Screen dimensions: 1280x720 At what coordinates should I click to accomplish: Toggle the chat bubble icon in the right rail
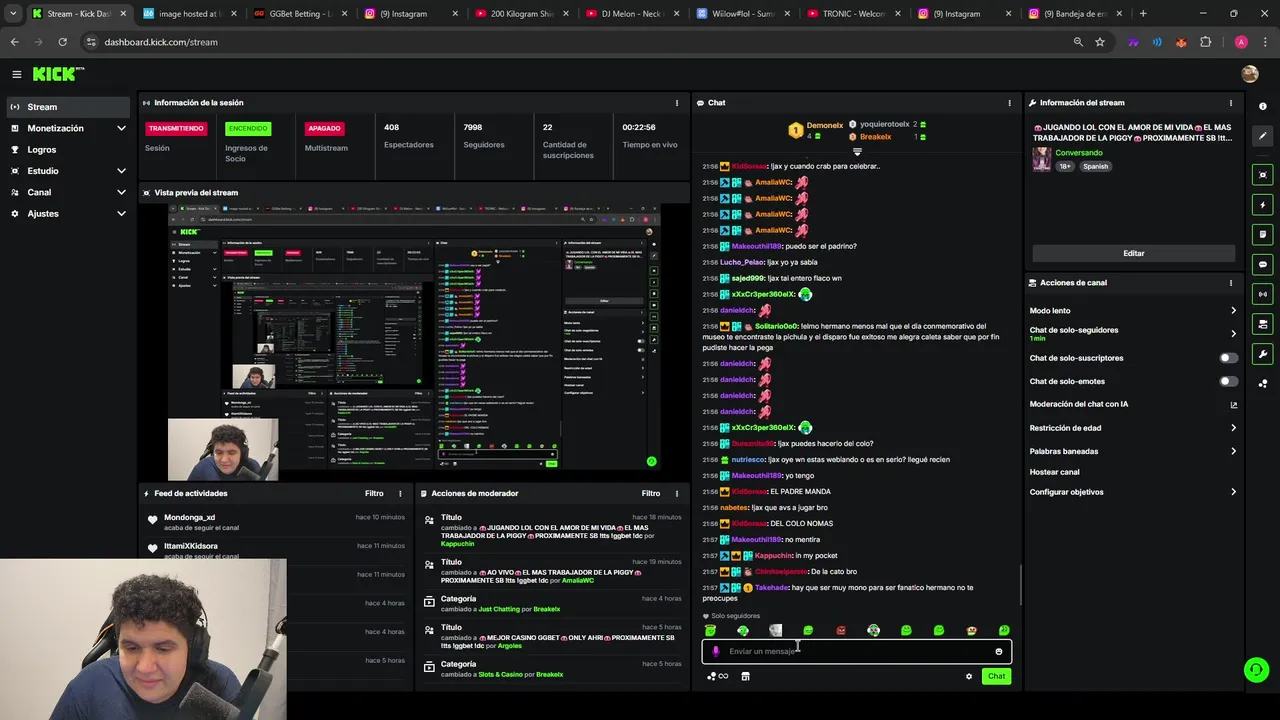(1263, 264)
